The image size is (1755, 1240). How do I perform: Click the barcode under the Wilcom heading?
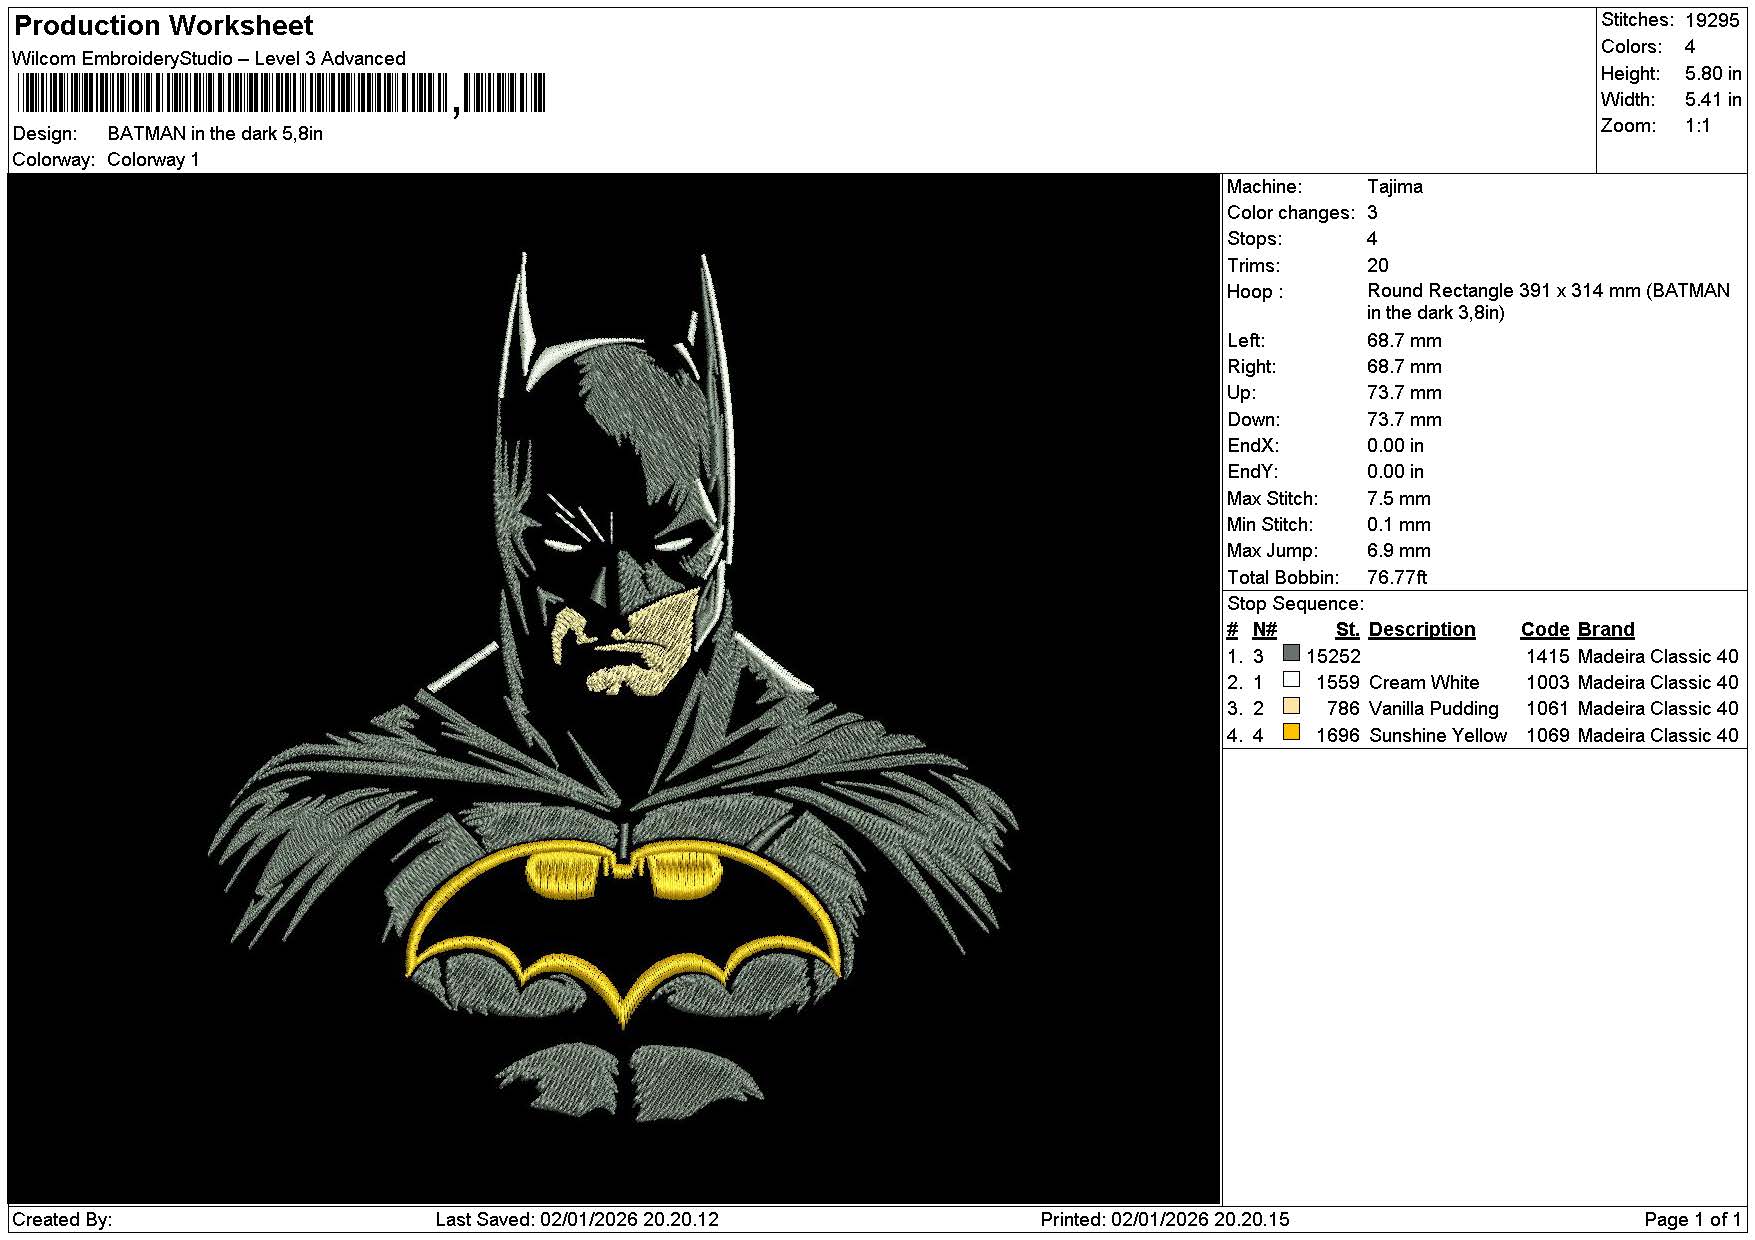pos(282,93)
